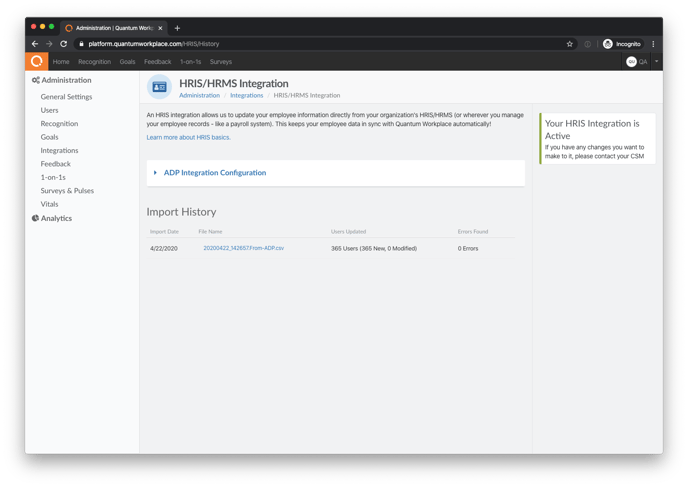
Task: Click the QA user avatar
Action: pos(631,62)
